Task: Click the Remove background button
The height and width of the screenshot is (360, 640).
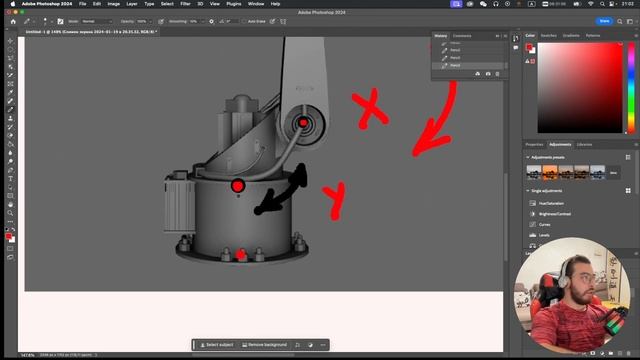Action: [264, 345]
